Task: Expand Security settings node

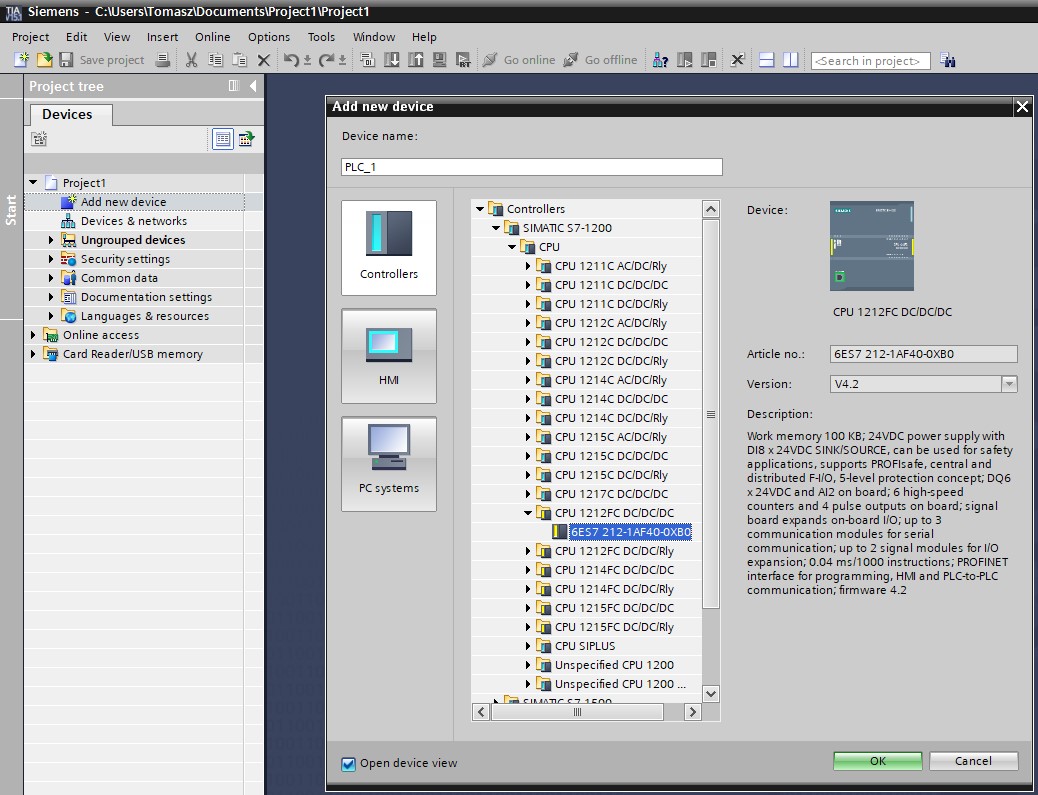Action: pos(51,259)
